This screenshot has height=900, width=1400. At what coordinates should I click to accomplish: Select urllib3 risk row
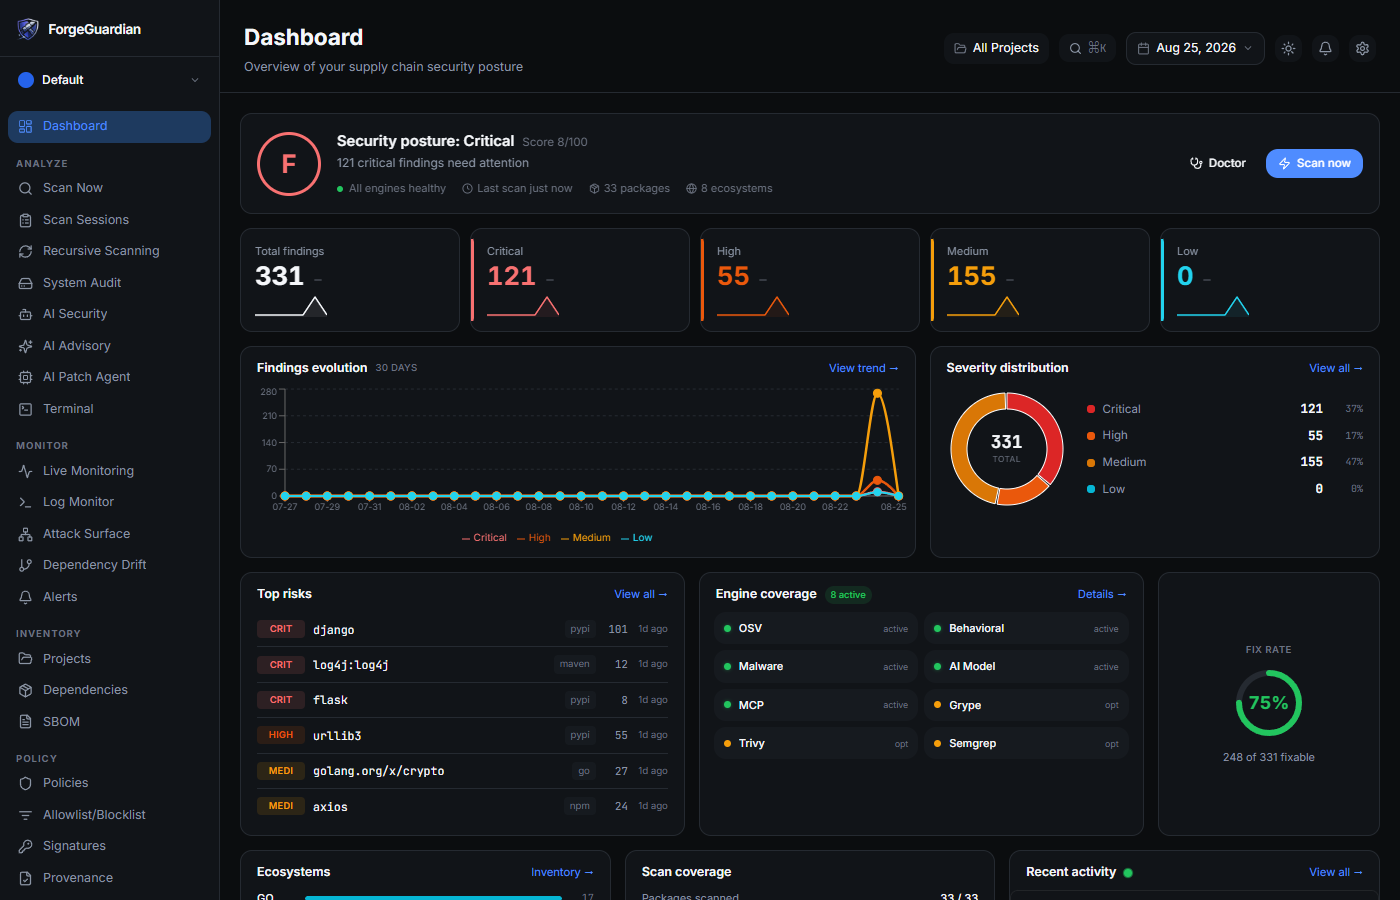462,735
